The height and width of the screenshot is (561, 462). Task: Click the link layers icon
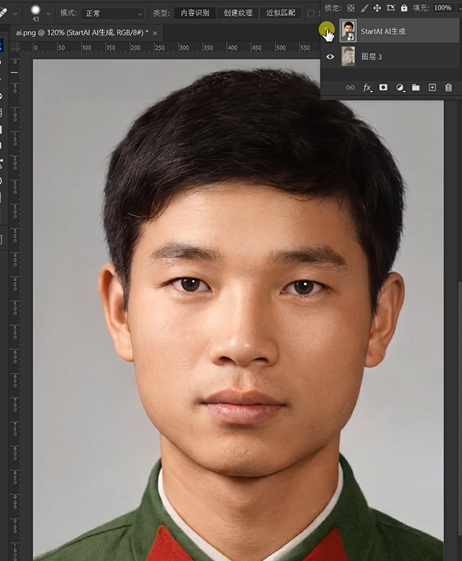pos(350,88)
